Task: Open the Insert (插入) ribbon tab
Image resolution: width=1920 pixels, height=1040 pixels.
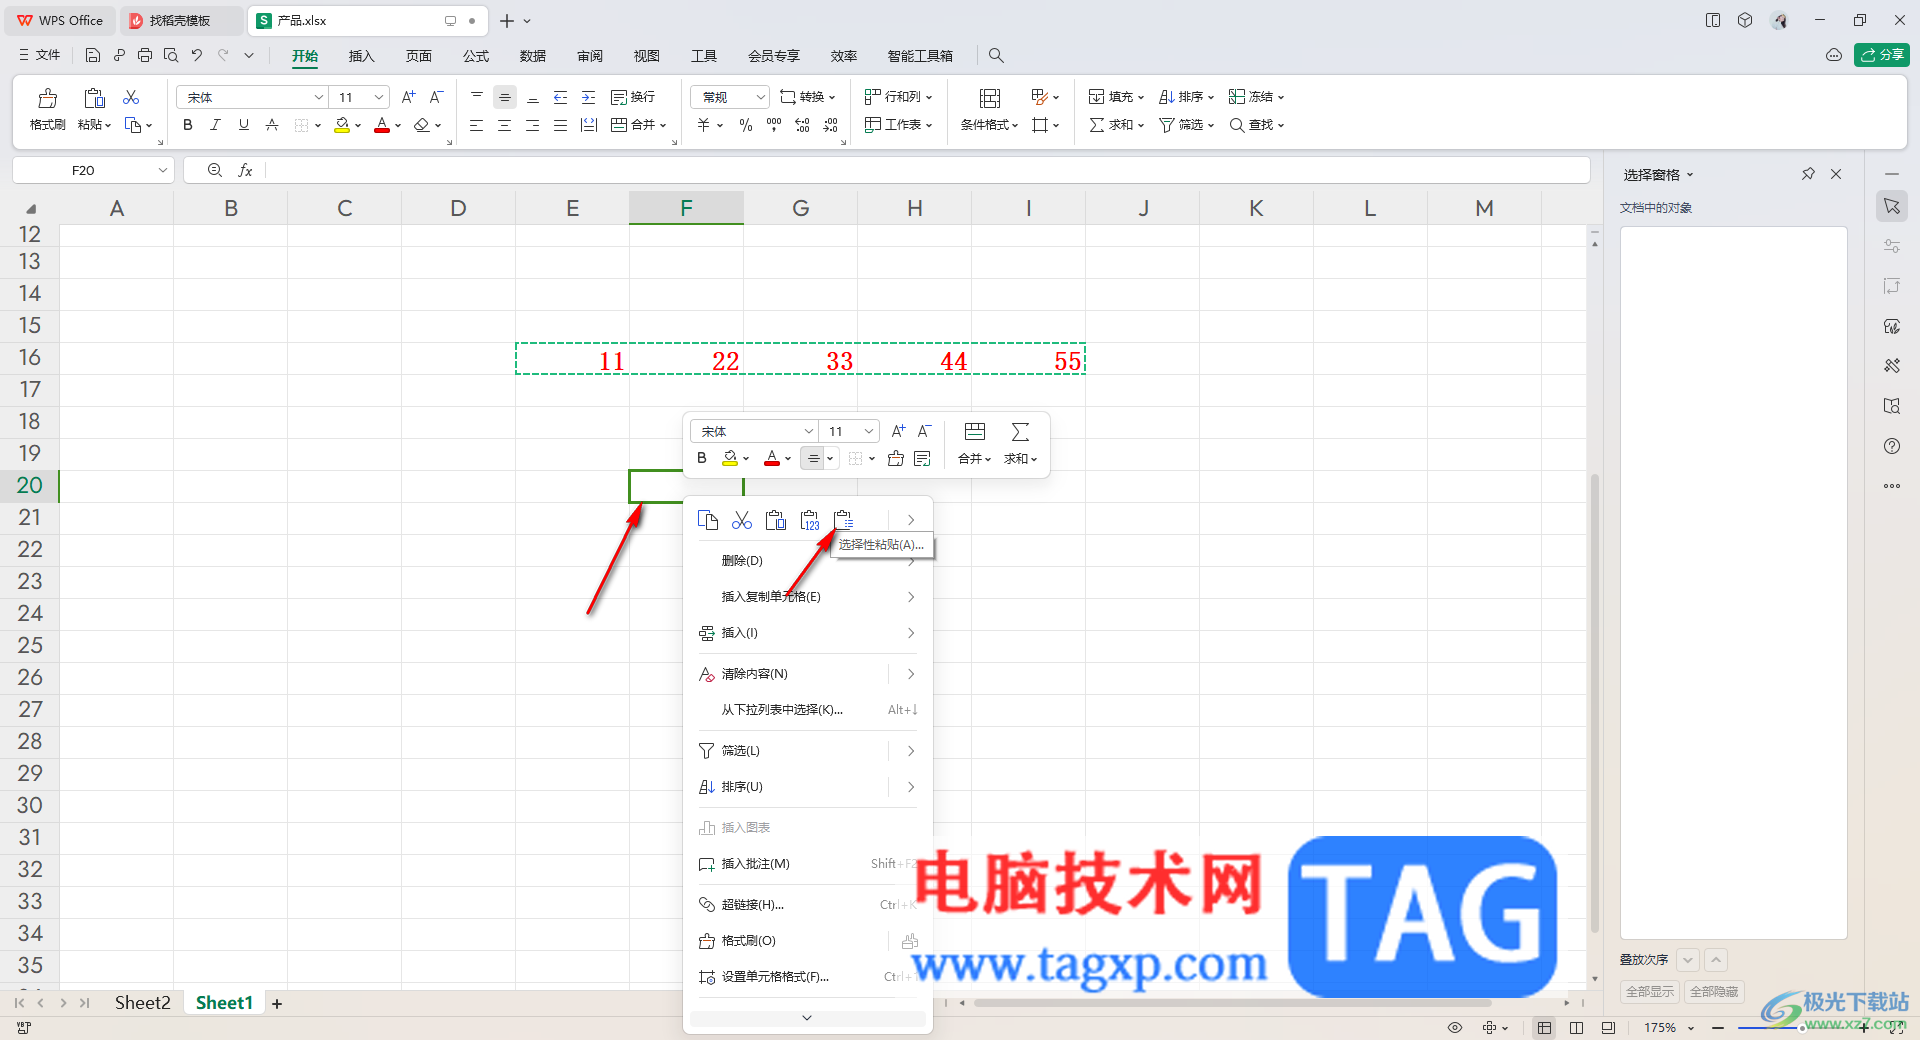Action: tap(361, 56)
